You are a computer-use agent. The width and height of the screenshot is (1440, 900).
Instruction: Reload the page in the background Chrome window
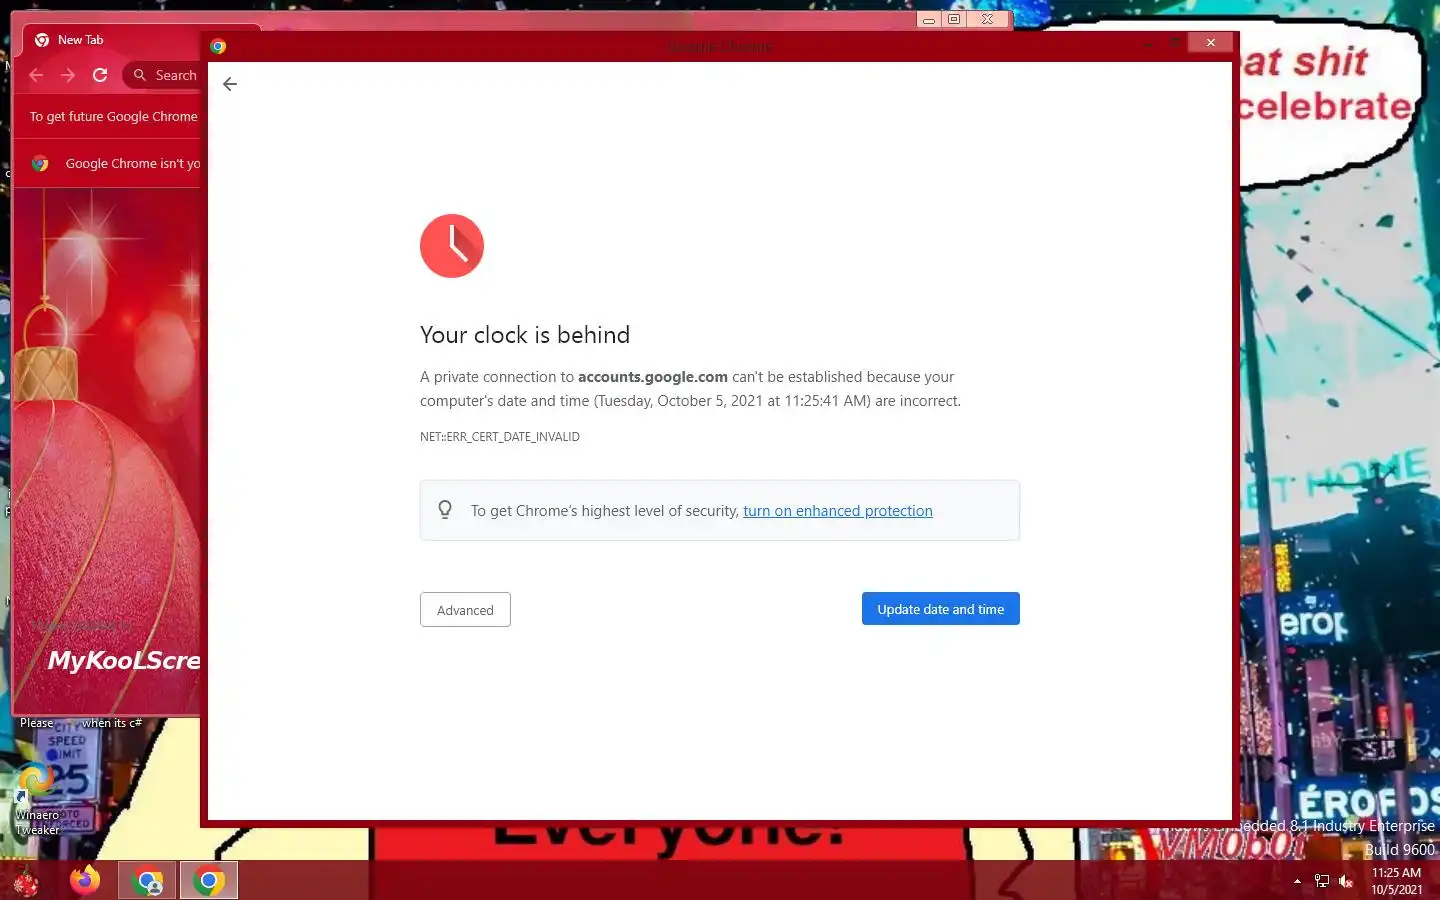[x=100, y=75]
